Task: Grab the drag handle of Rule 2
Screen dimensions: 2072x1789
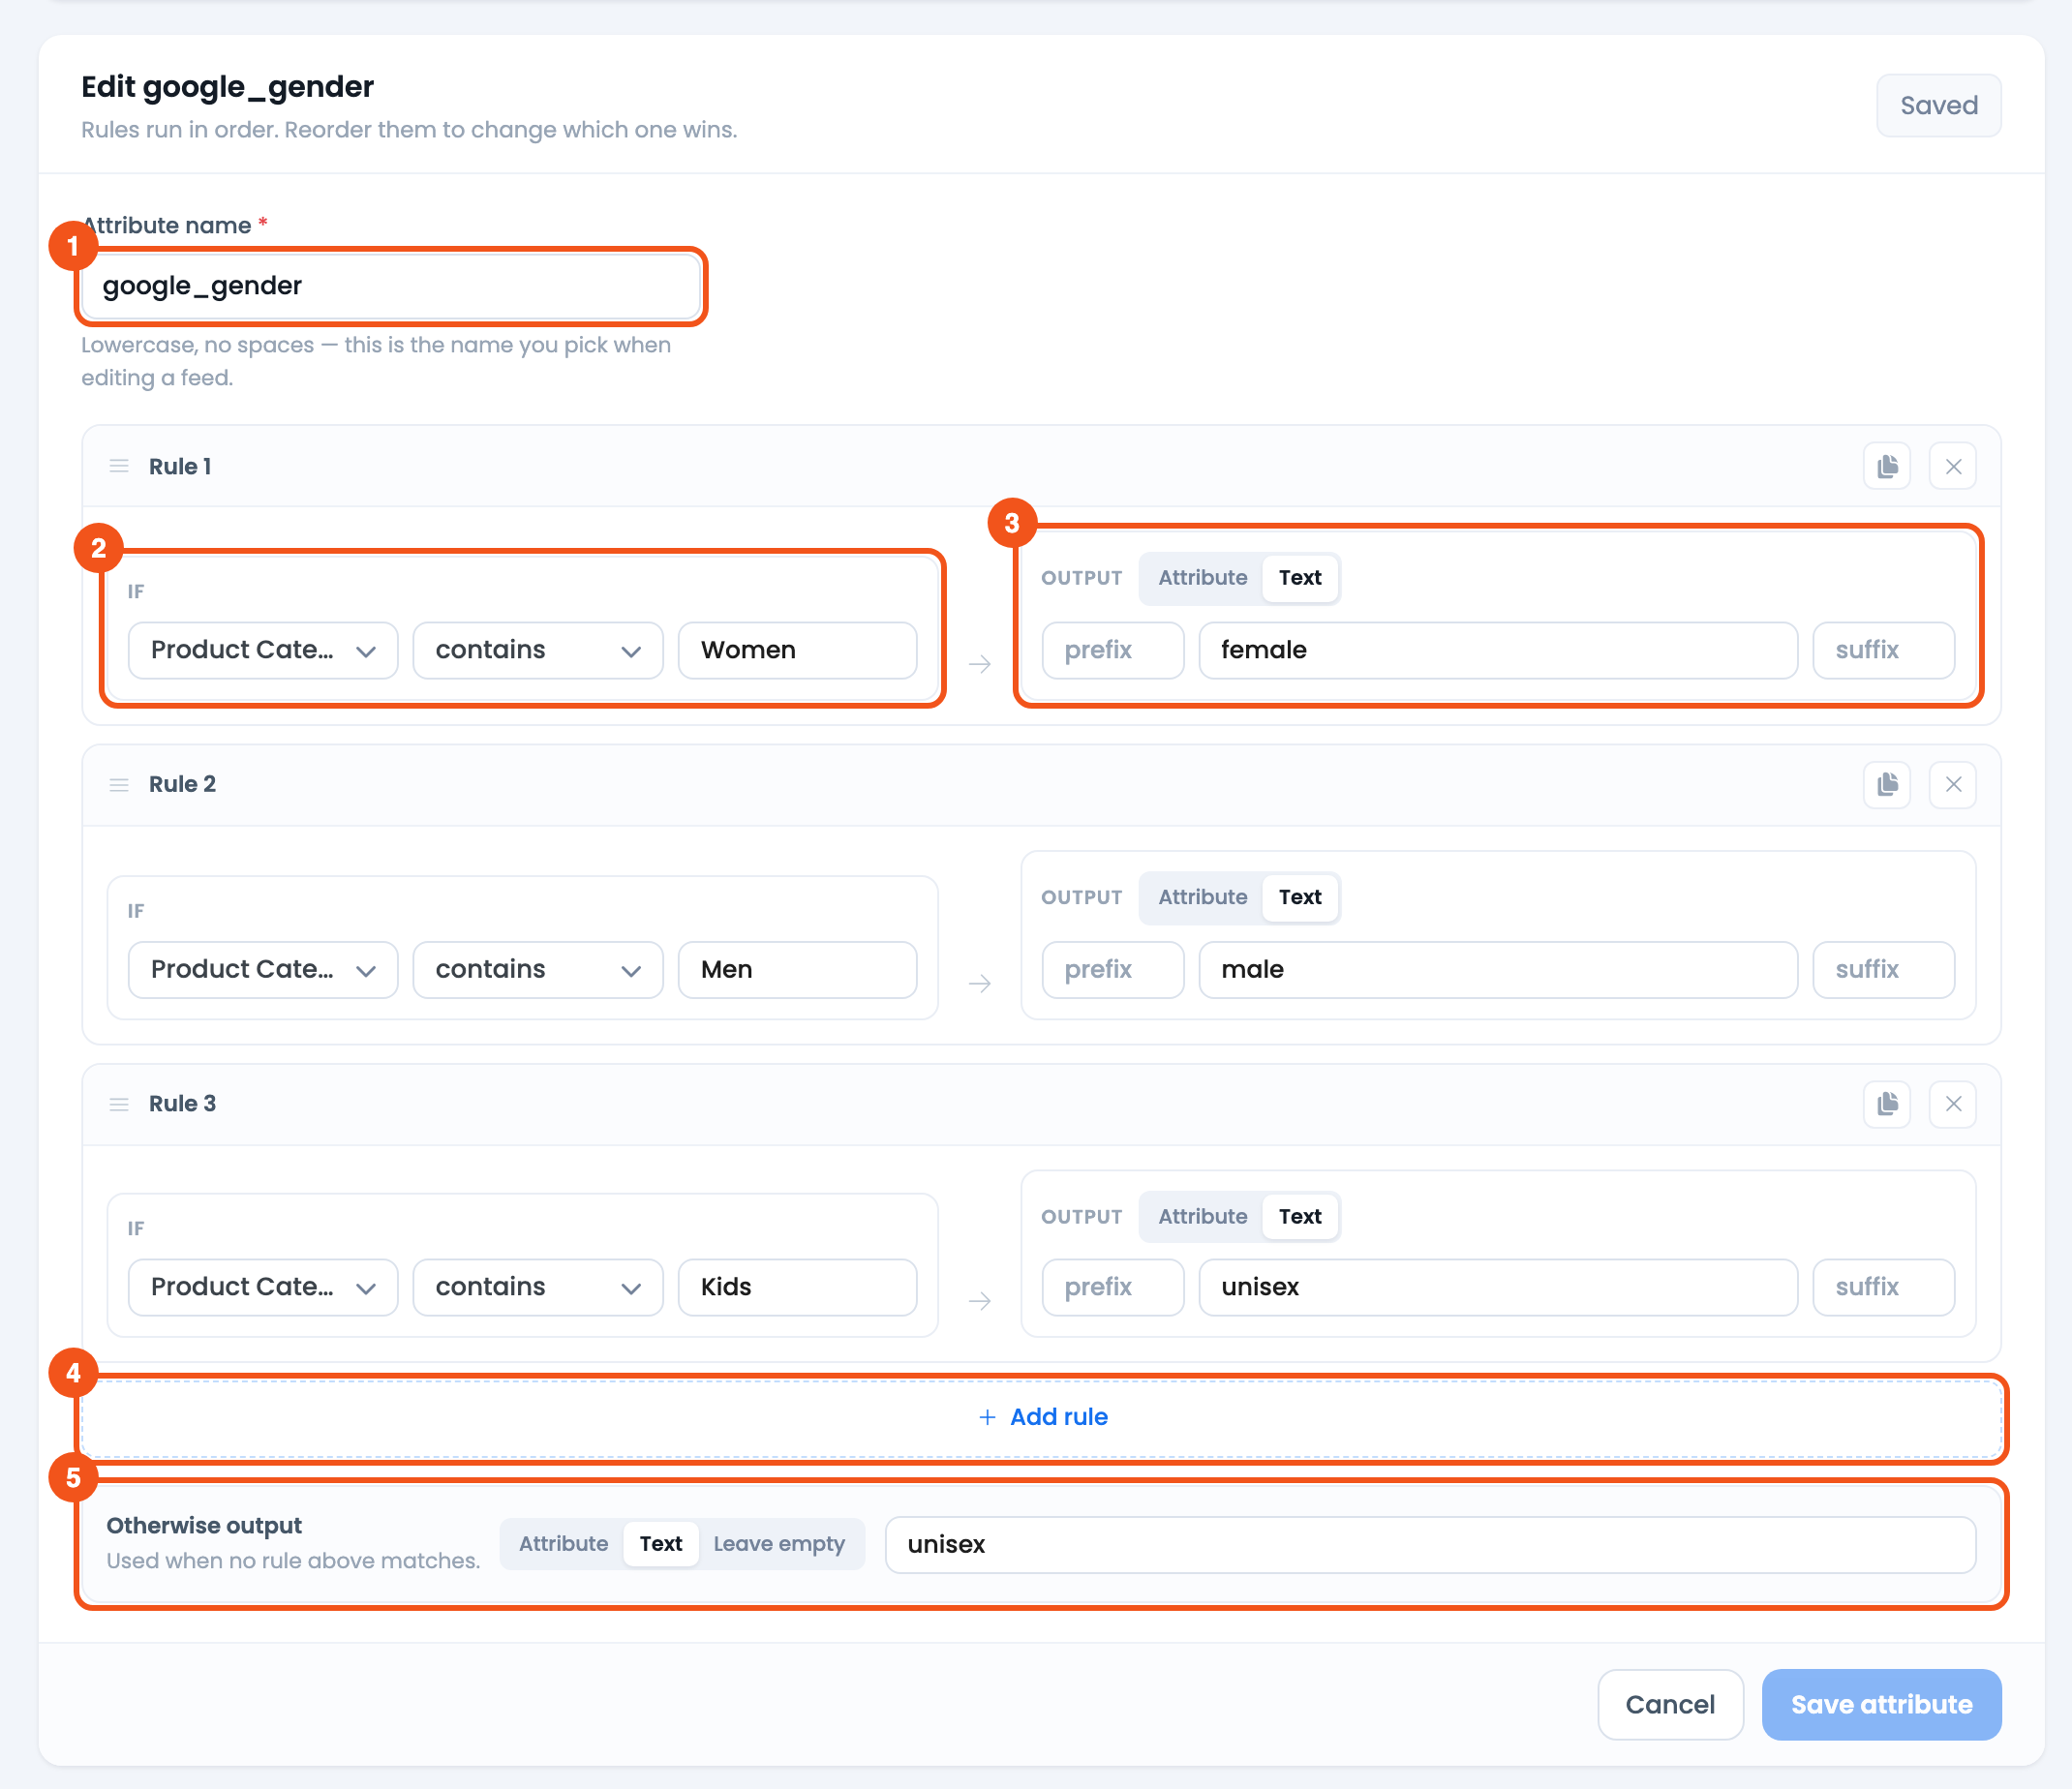Action: 119,785
